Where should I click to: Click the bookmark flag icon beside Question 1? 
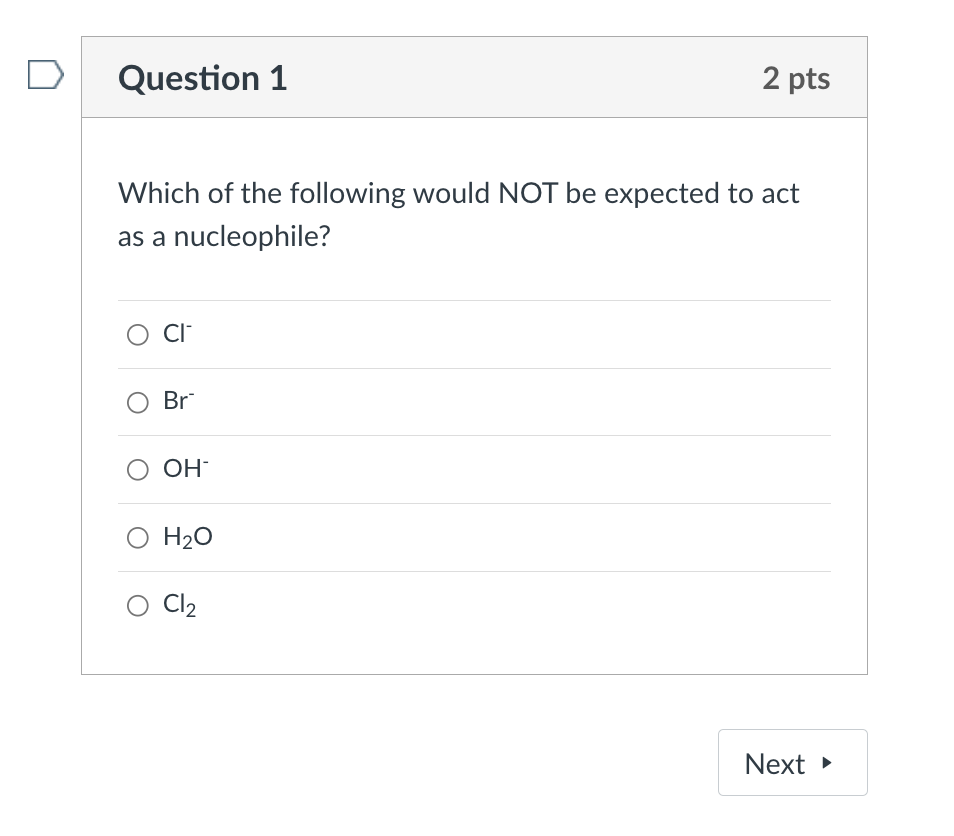(x=44, y=74)
